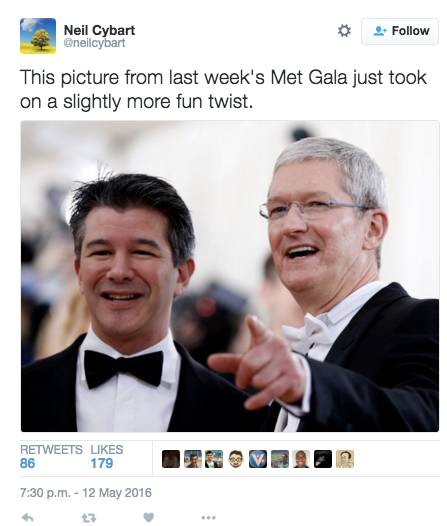This screenshot has width=447, height=526.
Task: Retweet this tweet using the retweet icon
Action: [89, 518]
